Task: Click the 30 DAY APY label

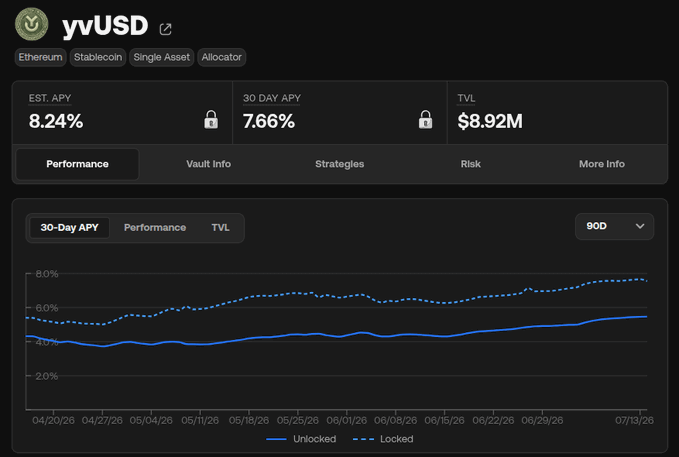Action: tap(272, 98)
